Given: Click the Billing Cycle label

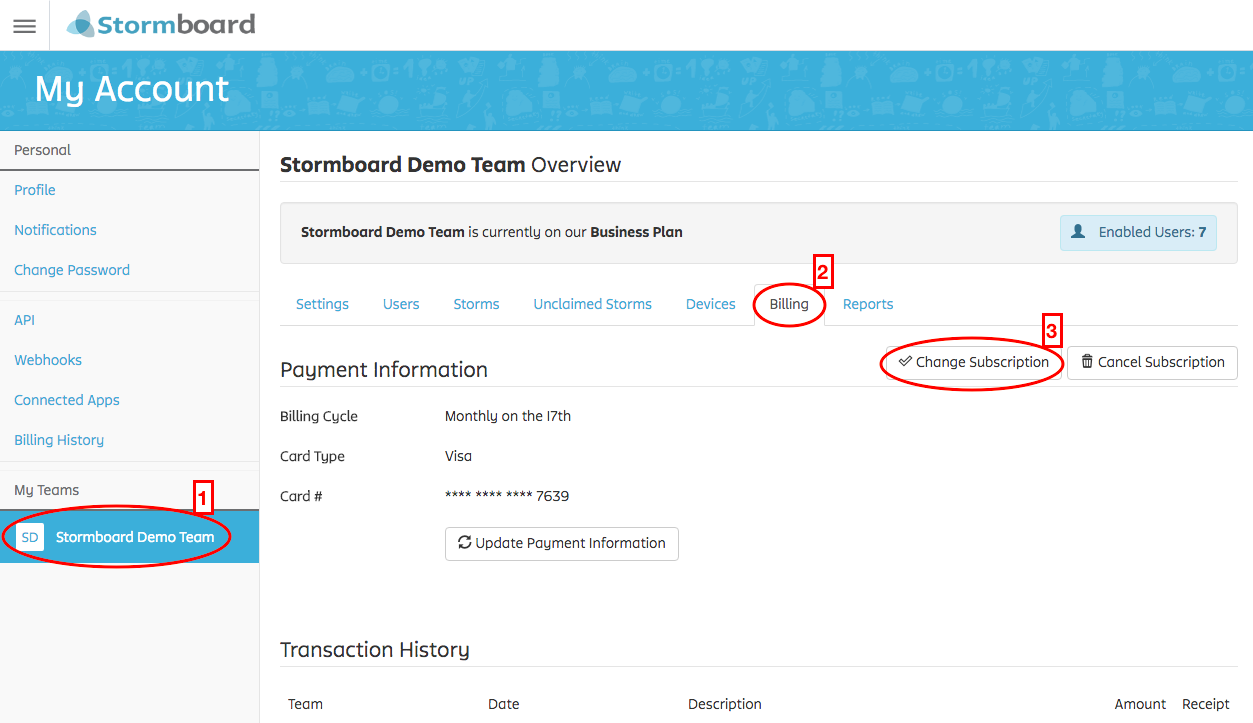Looking at the screenshot, I should 319,416.
